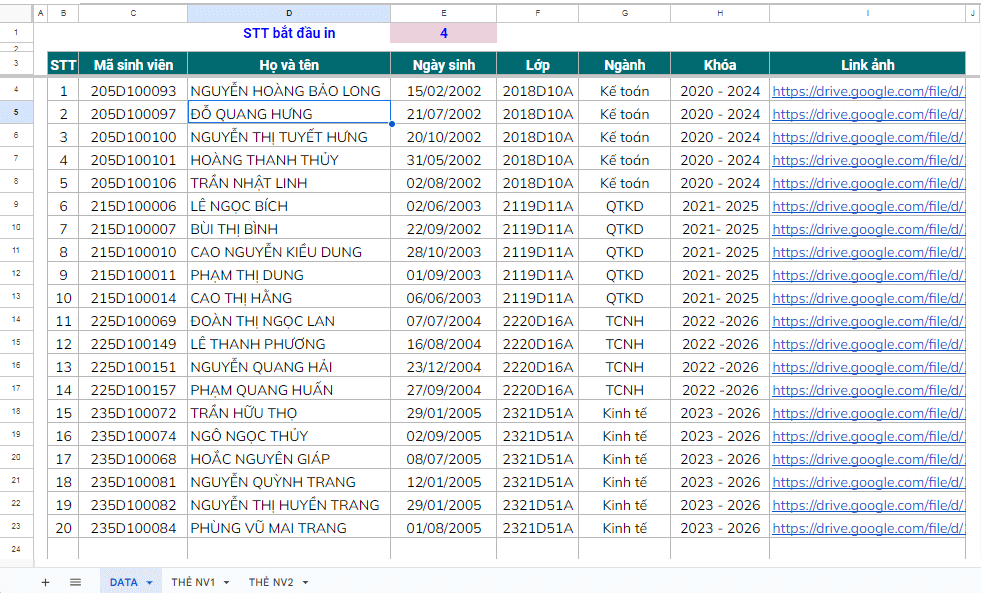Select row 5 header
The width and height of the screenshot is (981, 593).
click(16, 113)
